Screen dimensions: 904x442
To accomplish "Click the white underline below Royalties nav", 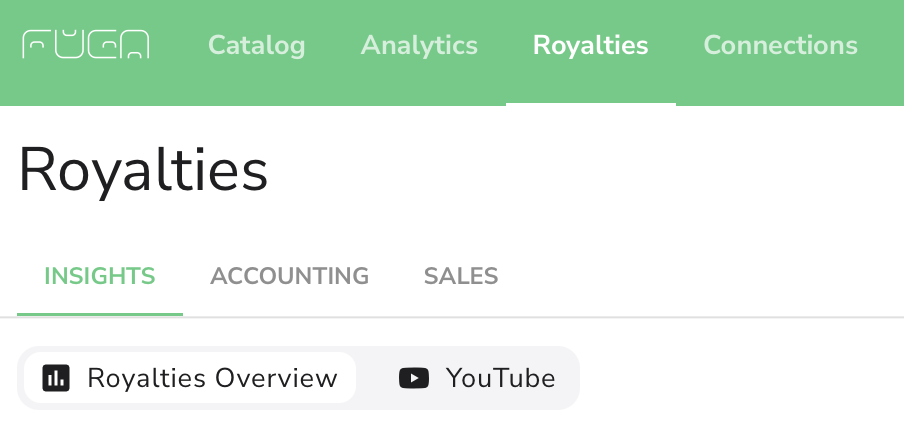I will 590,104.
